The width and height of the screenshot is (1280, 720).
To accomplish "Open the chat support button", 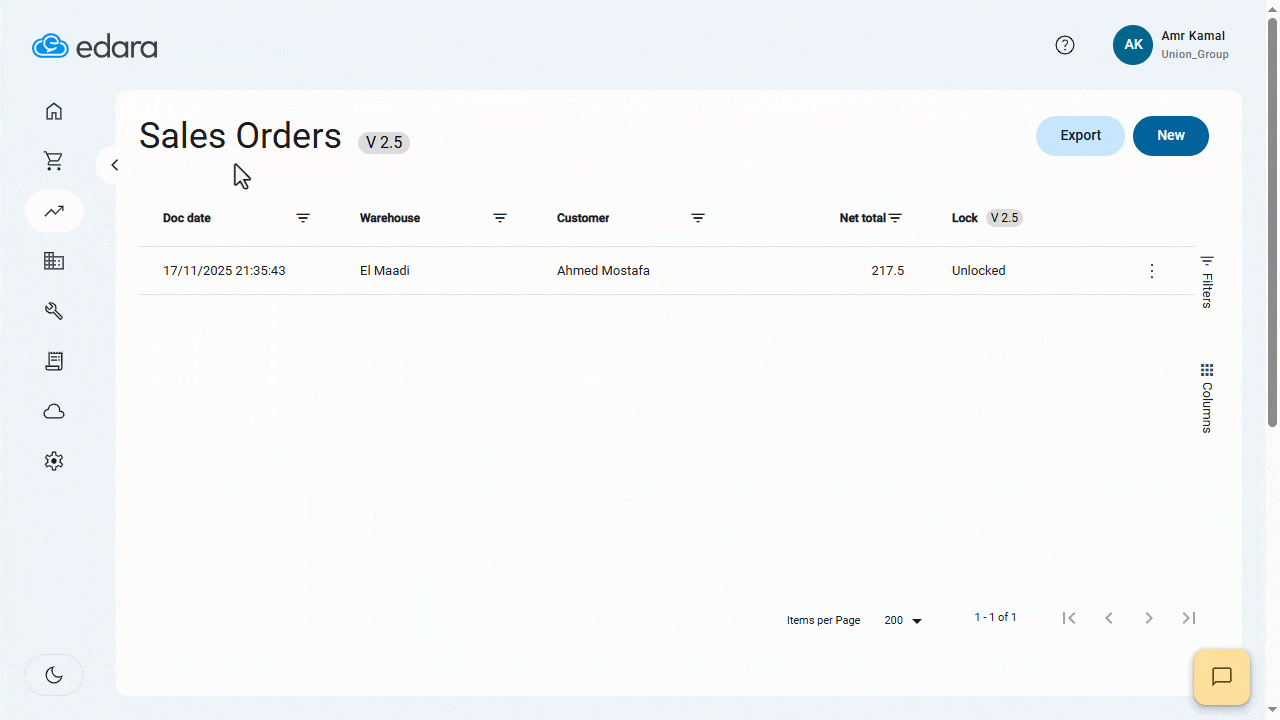I will [x=1221, y=677].
